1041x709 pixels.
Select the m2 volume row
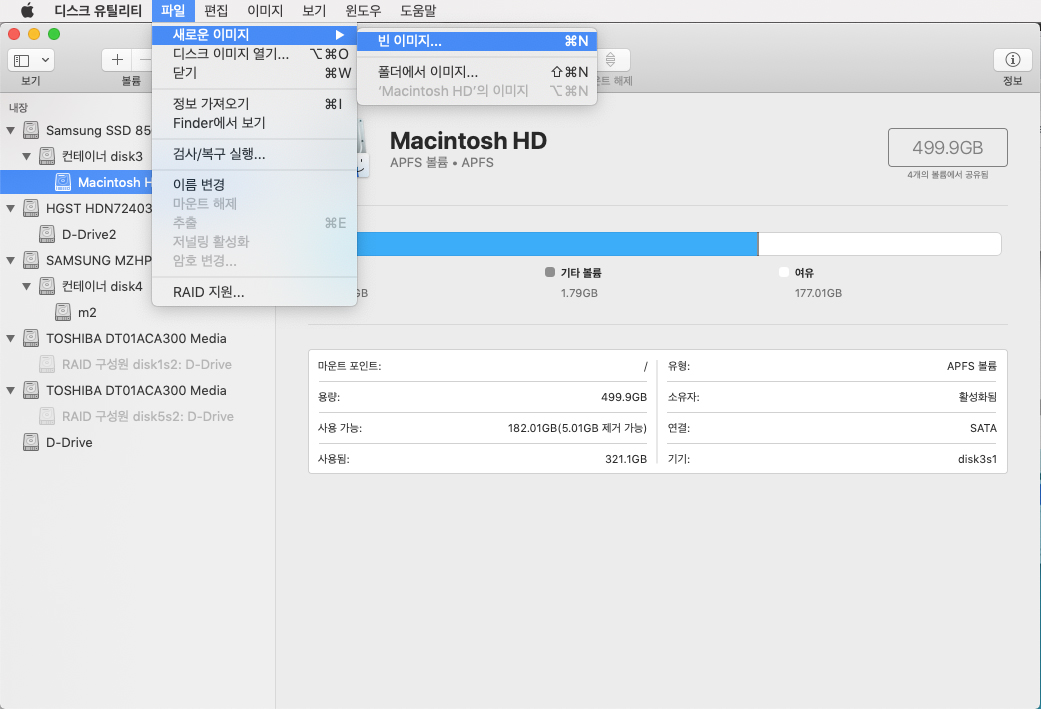coord(137,312)
